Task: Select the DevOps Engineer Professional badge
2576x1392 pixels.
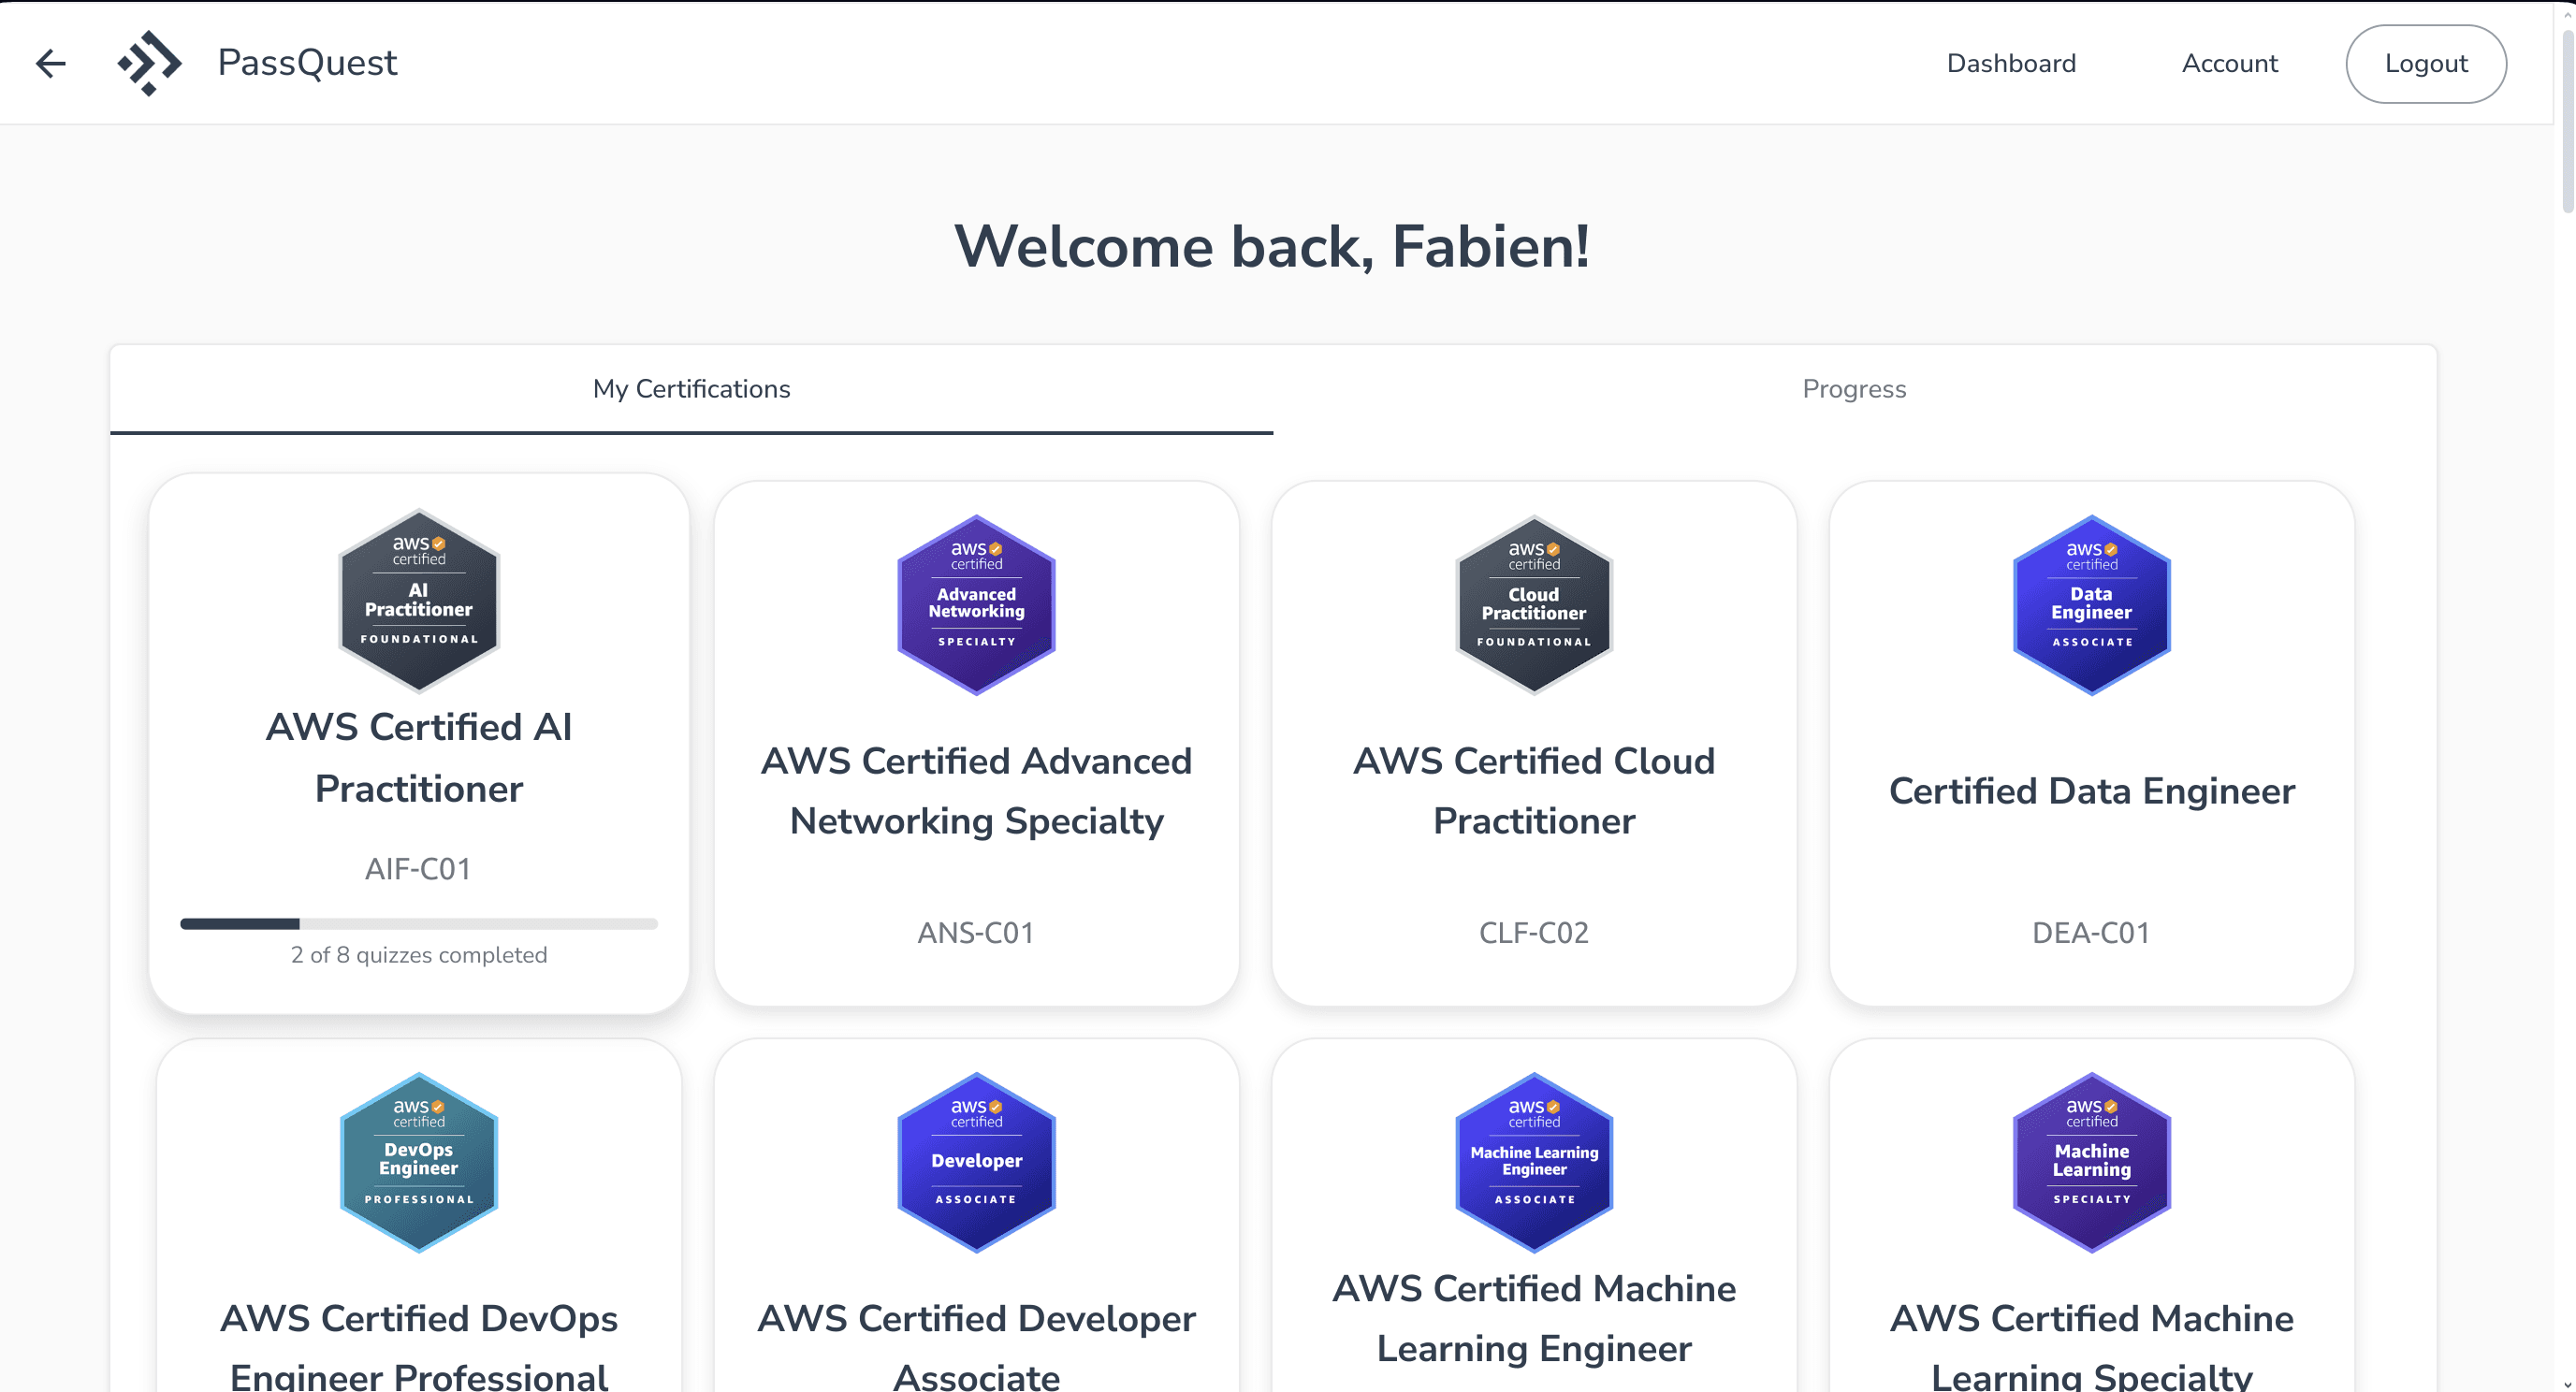Action: click(x=418, y=1161)
